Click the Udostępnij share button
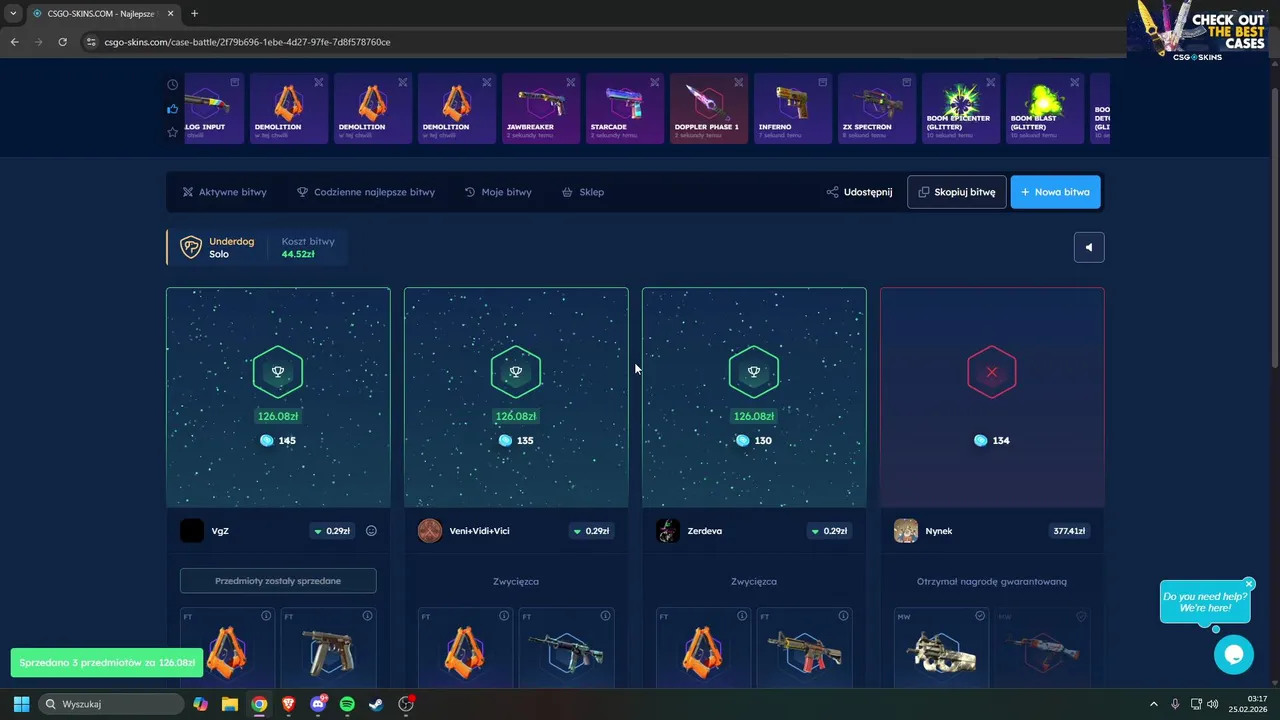 point(859,192)
